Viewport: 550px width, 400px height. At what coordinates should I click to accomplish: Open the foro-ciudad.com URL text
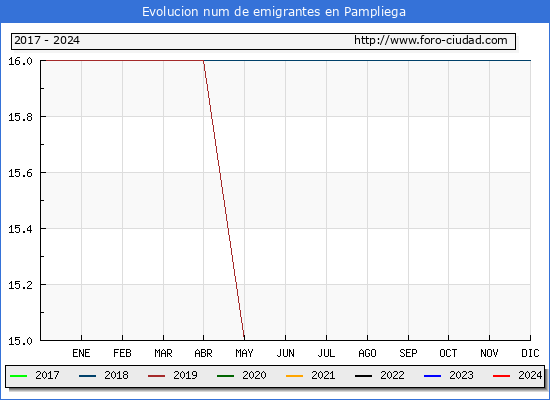pyautogui.click(x=431, y=40)
